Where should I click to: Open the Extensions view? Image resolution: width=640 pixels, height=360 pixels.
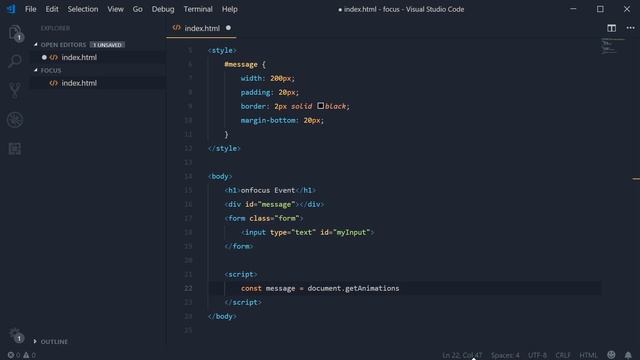pyautogui.click(x=15, y=149)
